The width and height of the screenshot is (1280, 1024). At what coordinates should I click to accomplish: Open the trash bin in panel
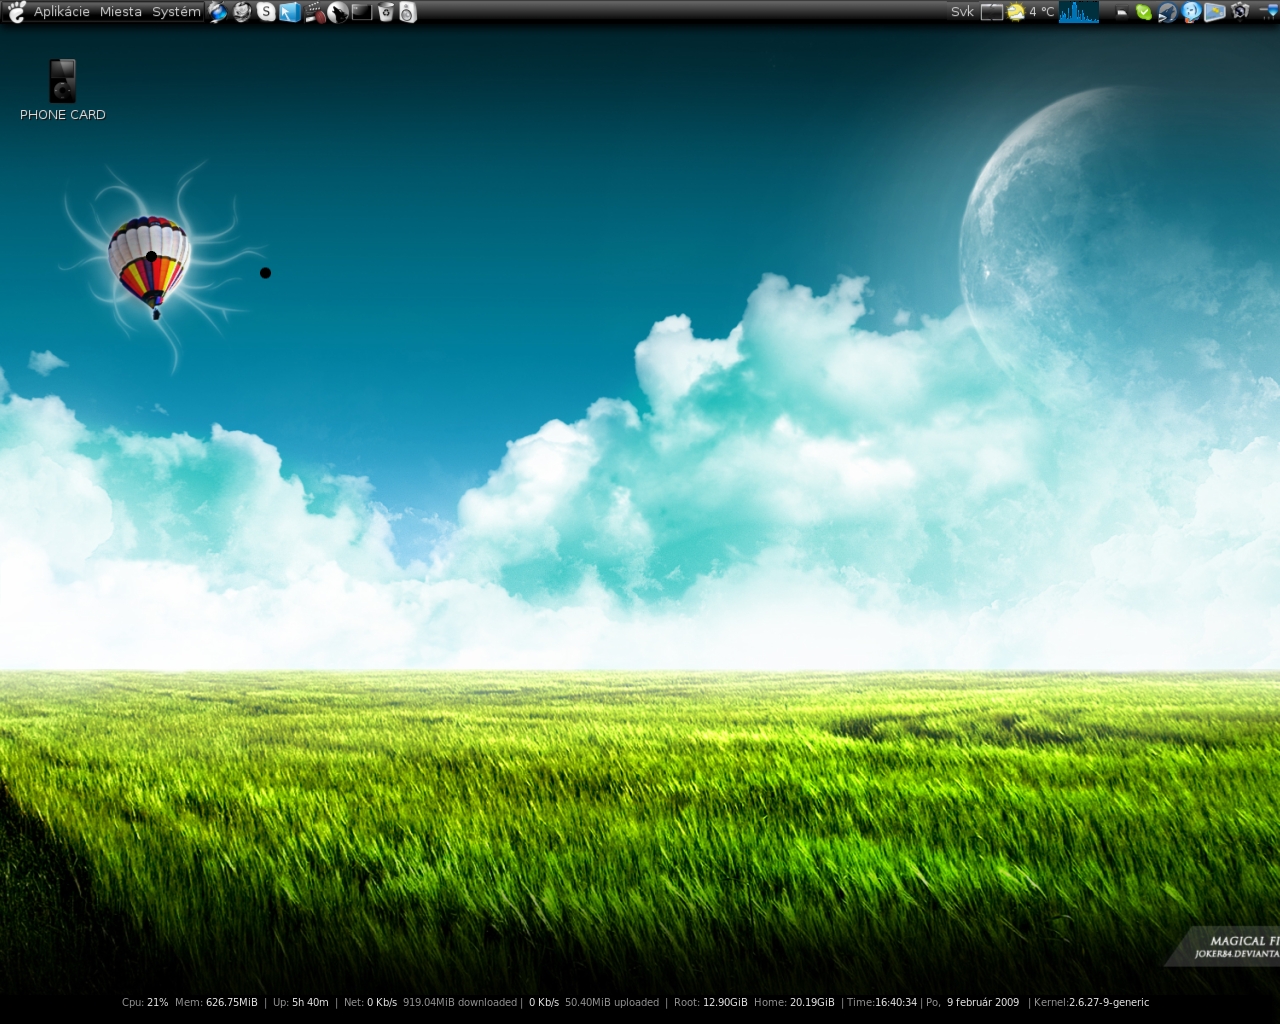385,12
